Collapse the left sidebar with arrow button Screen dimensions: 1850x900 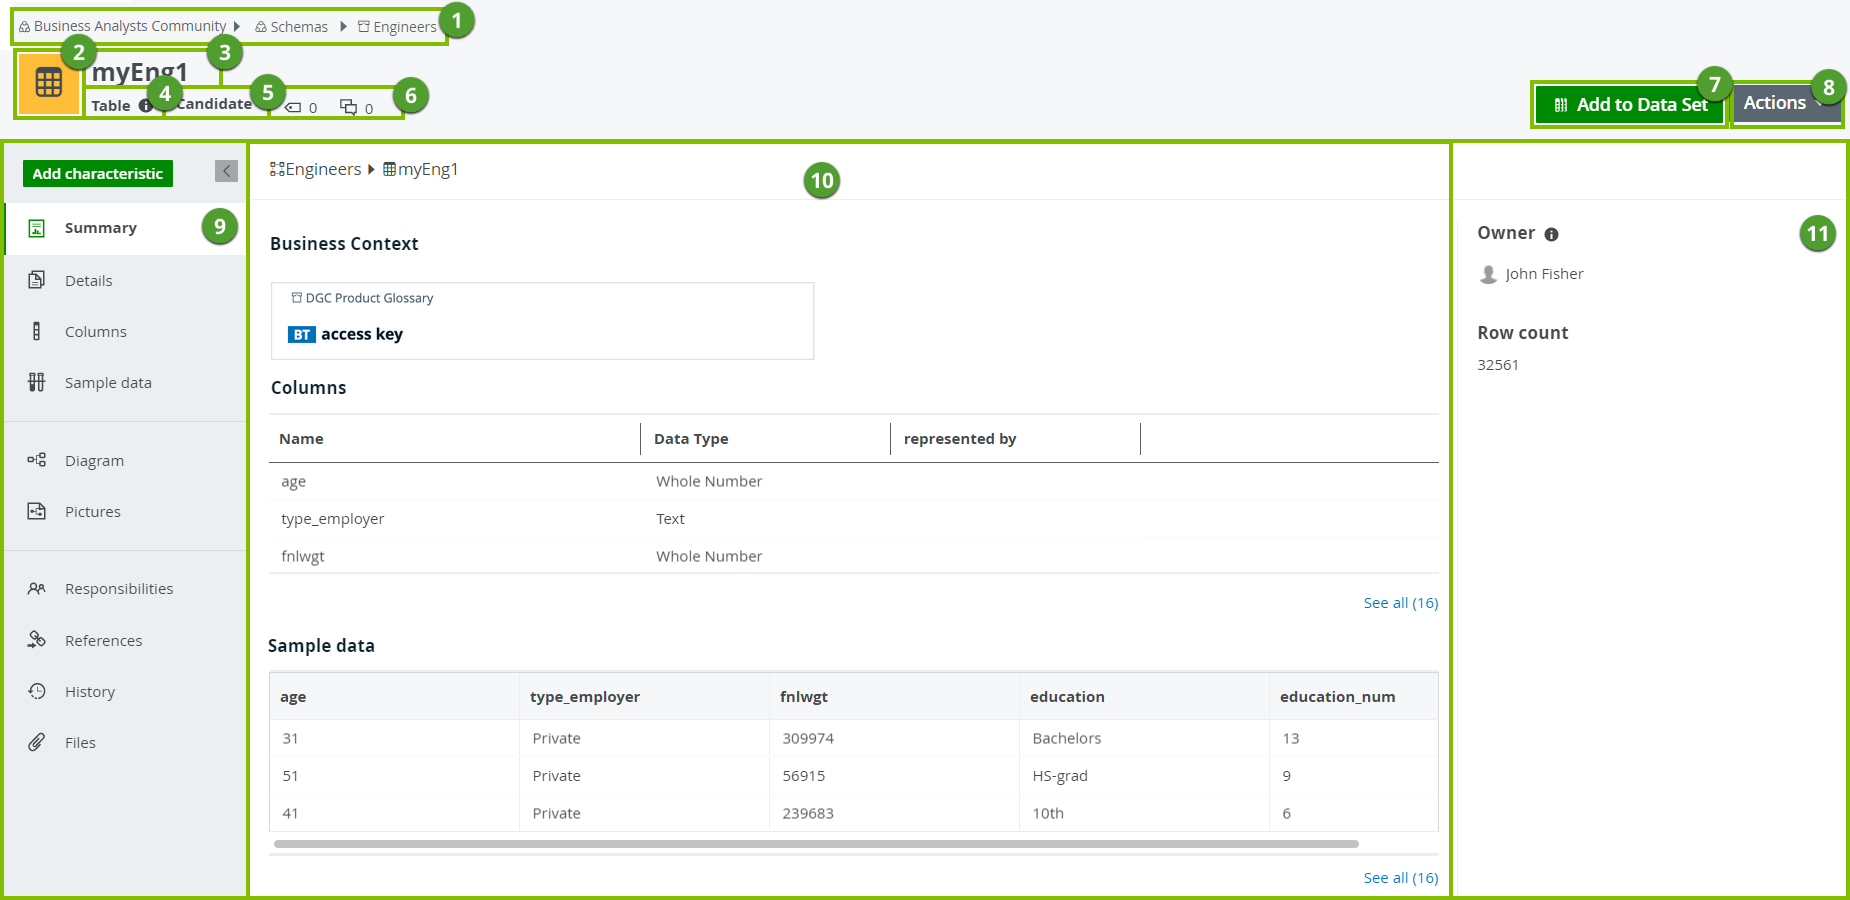(x=226, y=171)
